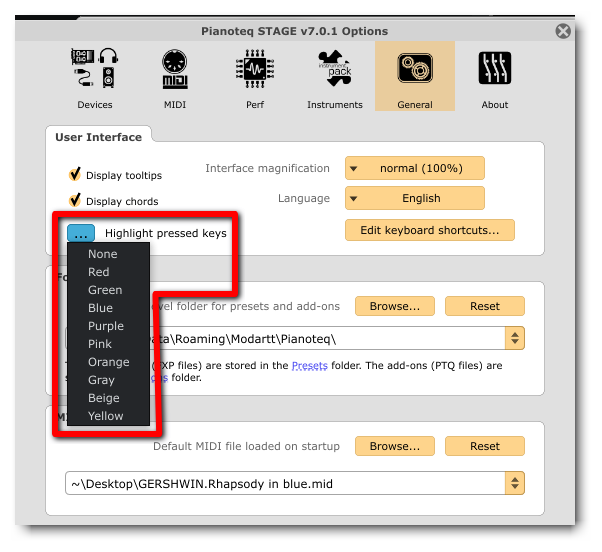Choose Blue from highlight color menu
This screenshot has height=552, width=602.
(108, 308)
